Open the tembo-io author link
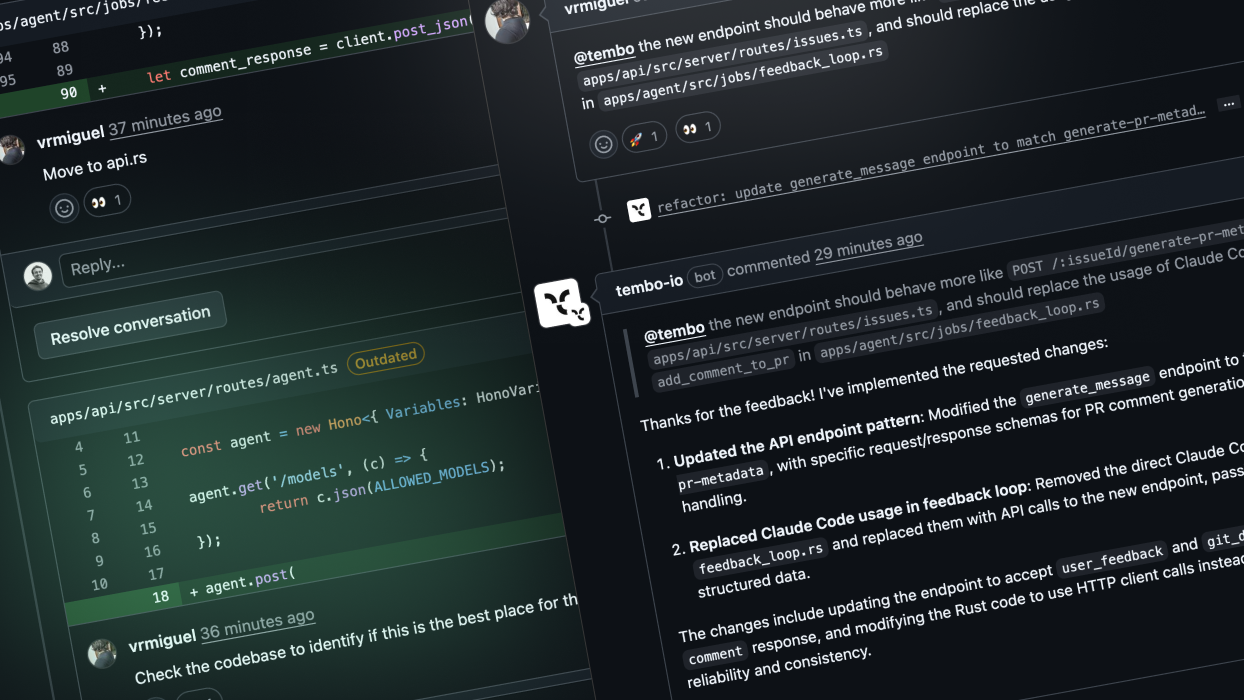Screen dimensions: 1244x700 (x=649, y=287)
